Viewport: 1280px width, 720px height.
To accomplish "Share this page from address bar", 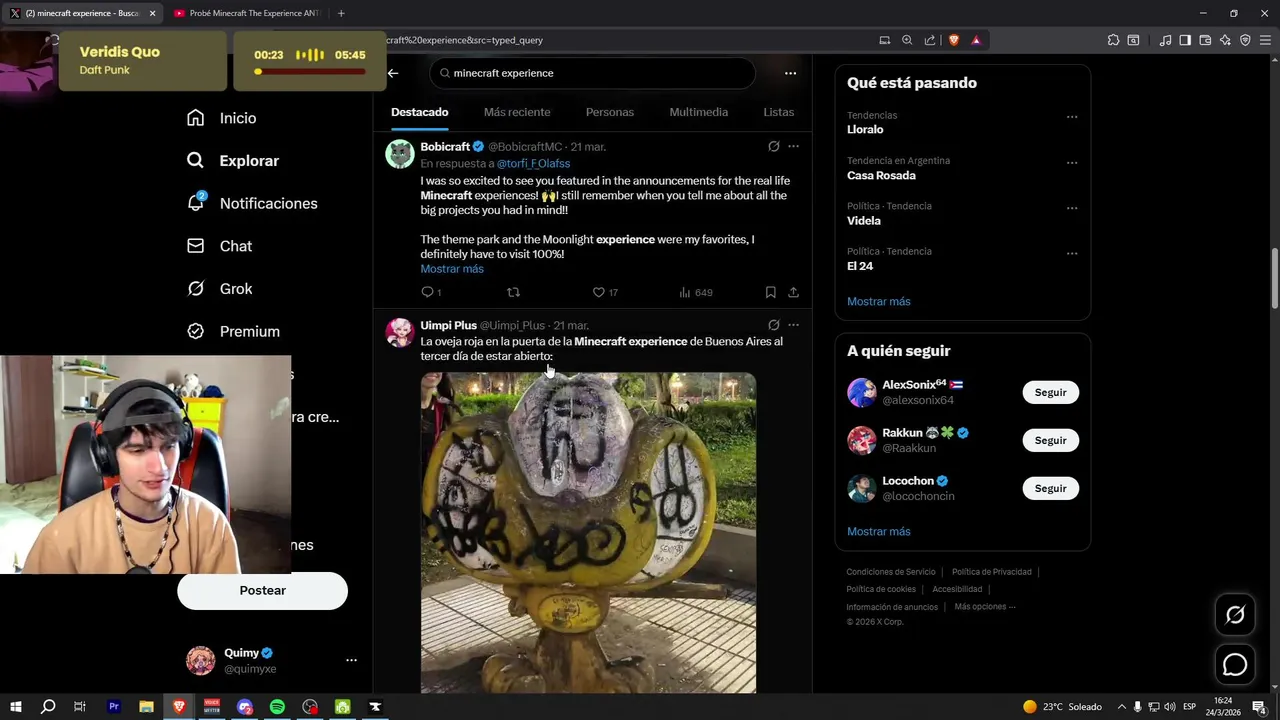I will 930,40.
